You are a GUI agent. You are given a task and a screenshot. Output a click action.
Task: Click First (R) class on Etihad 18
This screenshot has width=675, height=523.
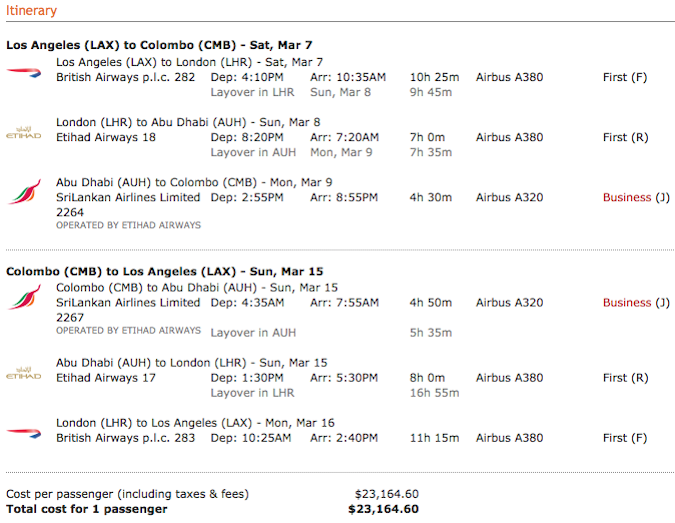(625, 137)
